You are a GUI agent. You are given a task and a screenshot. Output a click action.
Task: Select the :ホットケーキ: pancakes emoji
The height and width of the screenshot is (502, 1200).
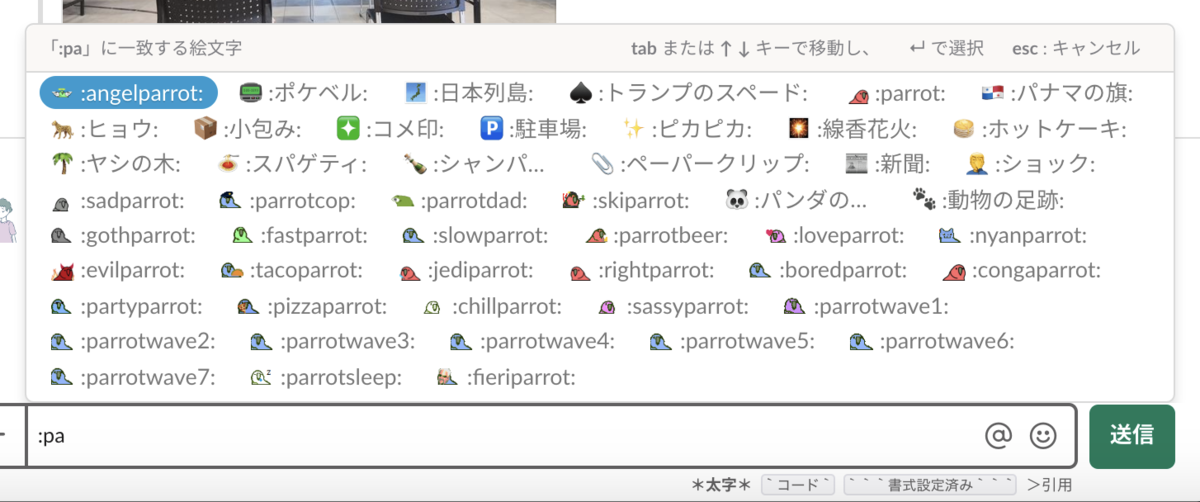(1039, 129)
